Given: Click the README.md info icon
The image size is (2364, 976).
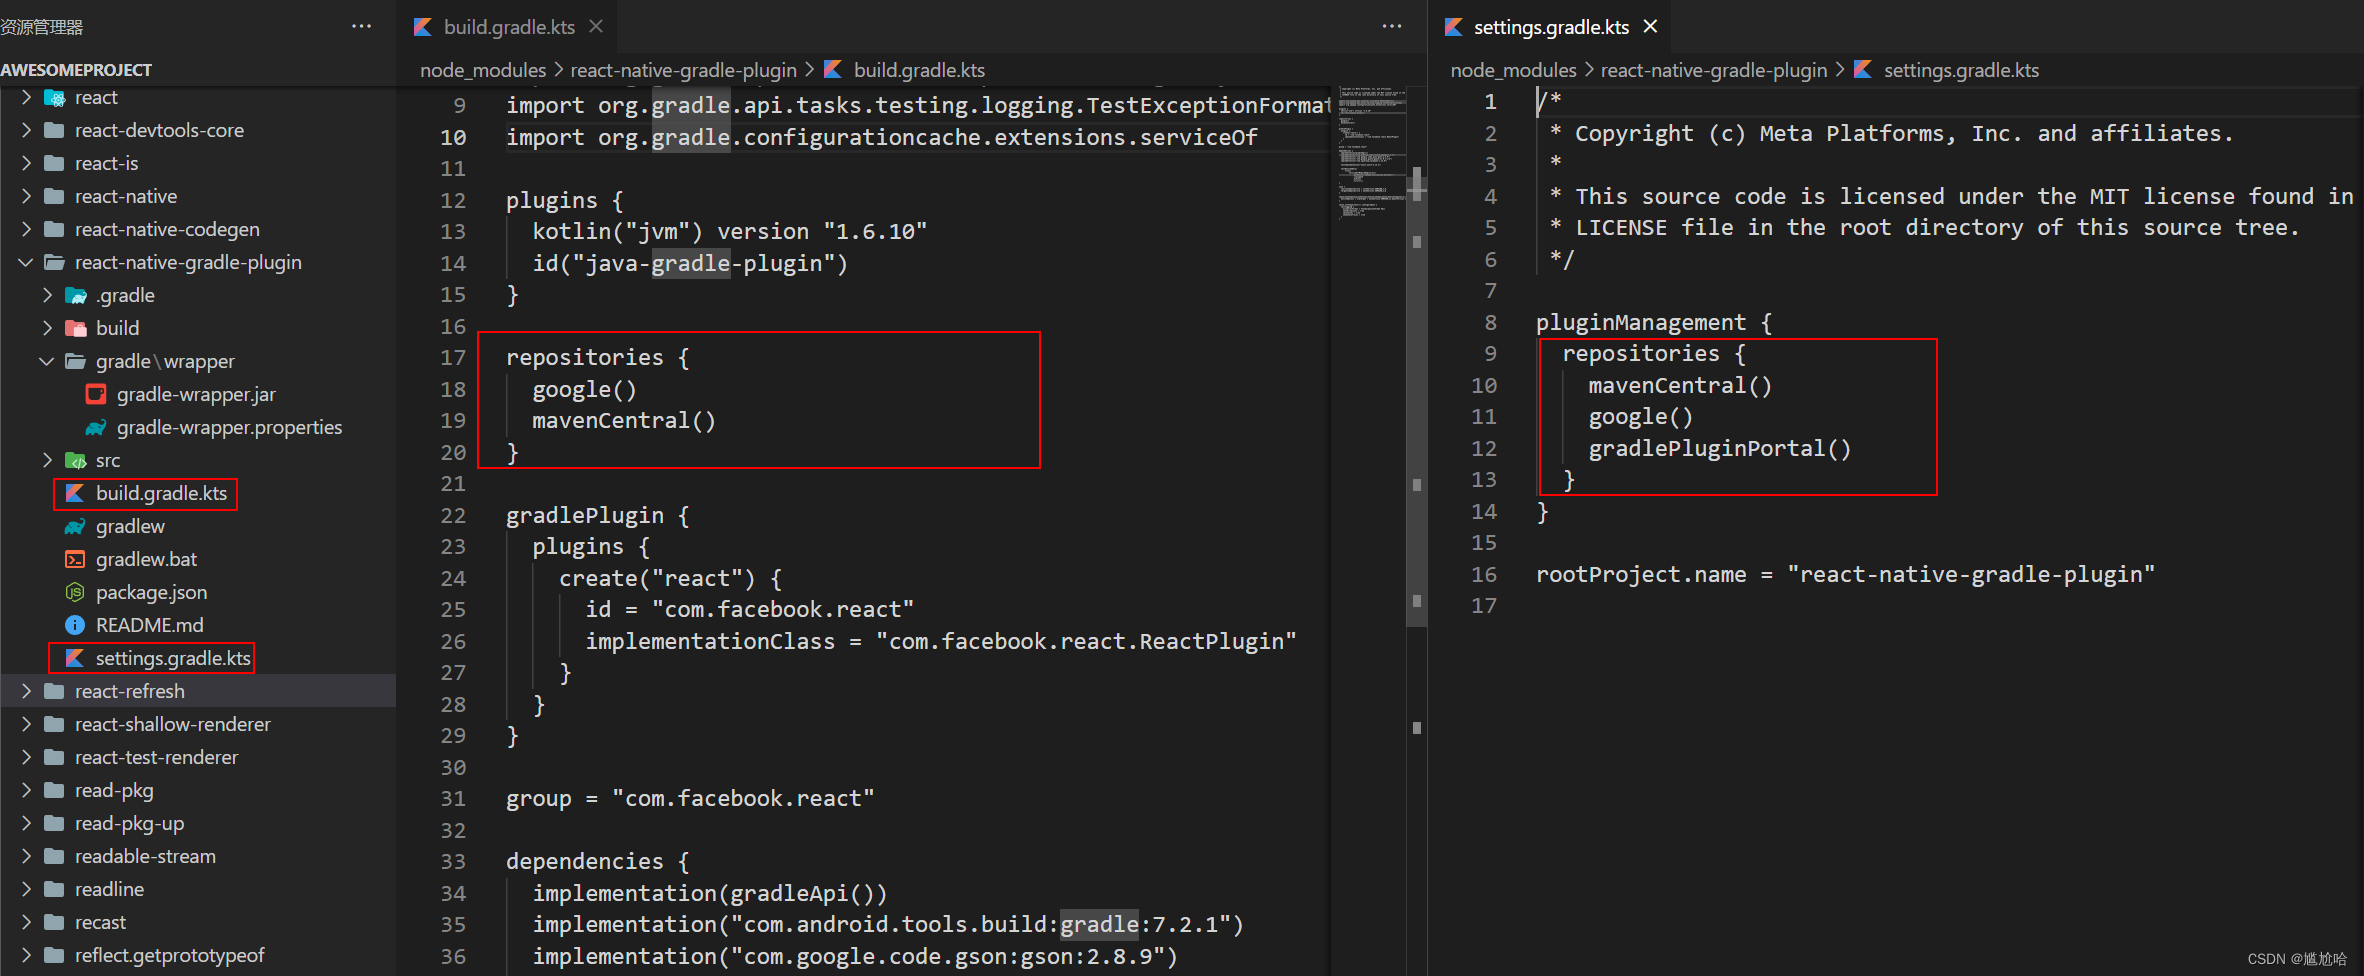Looking at the screenshot, I should (x=74, y=624).
